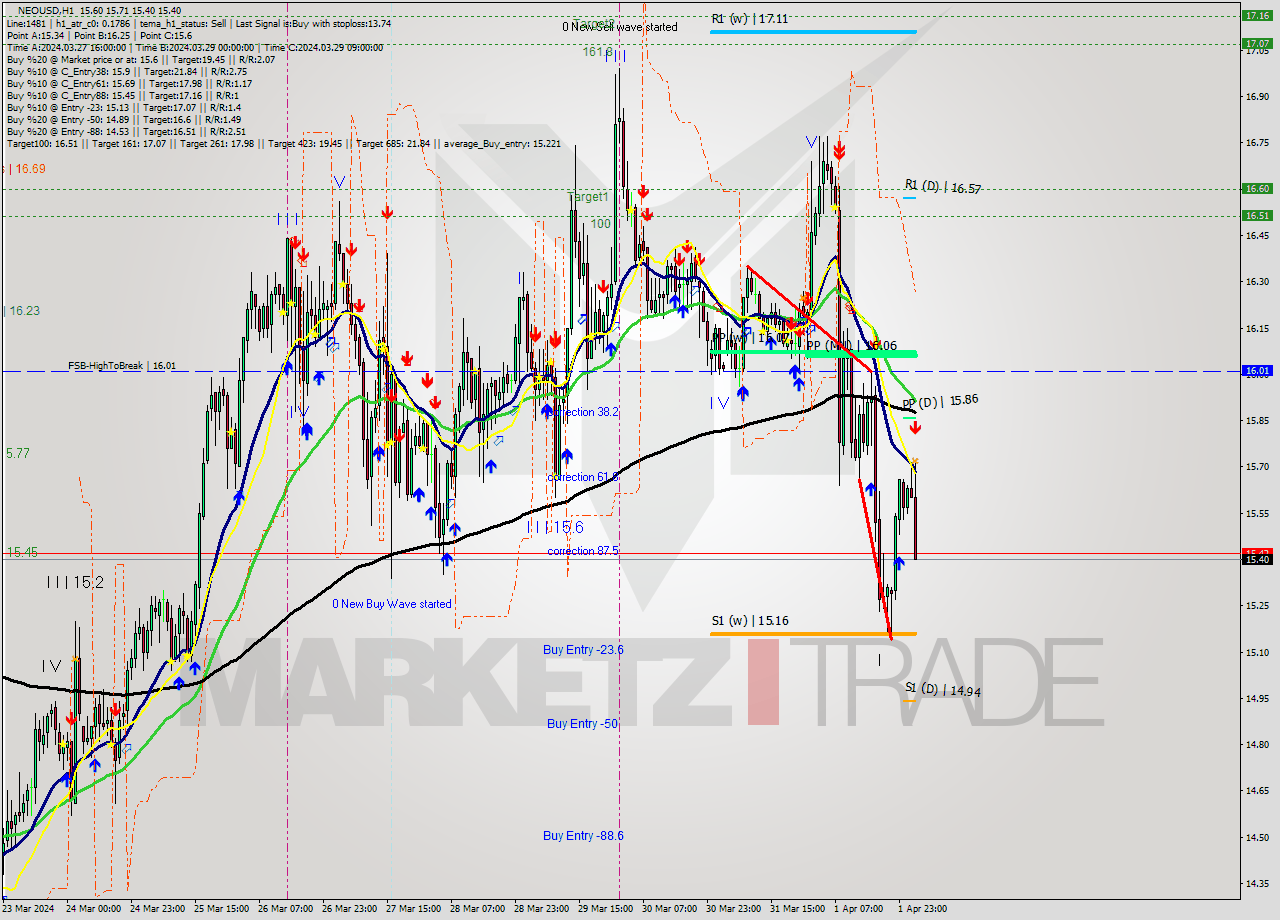The image size is (1280, 920).
Task: Click the '26 Mar 07:00' time axis label
Action: [x=286, y=909]
